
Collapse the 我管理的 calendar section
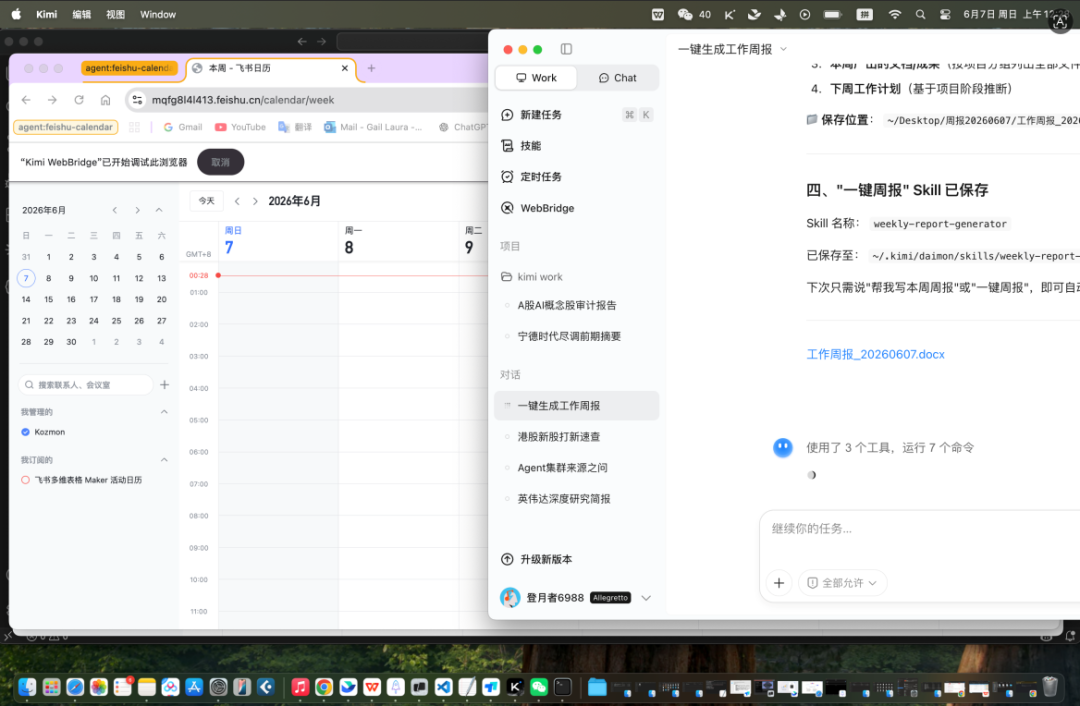164,412
